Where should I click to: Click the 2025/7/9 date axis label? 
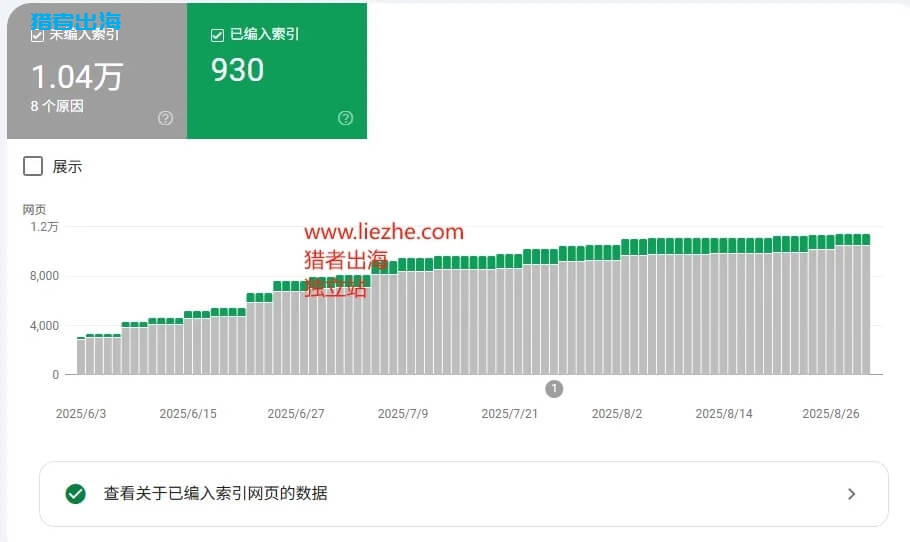point(403,414)
